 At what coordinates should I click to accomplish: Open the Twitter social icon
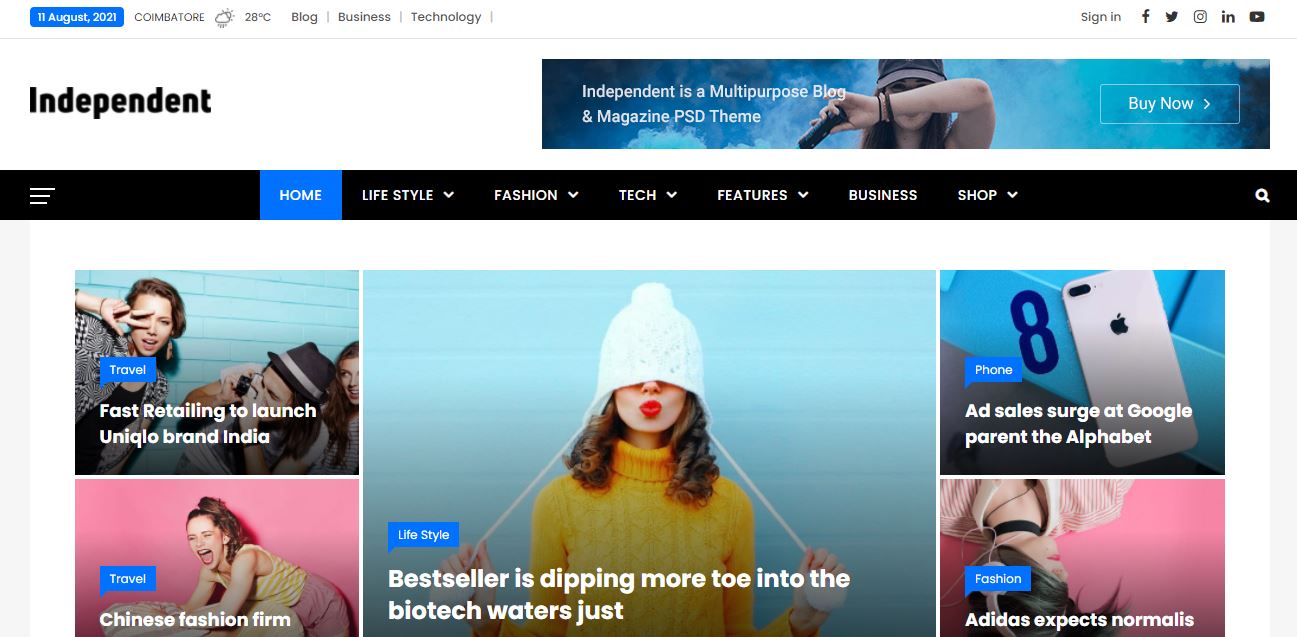[1171, 16]
